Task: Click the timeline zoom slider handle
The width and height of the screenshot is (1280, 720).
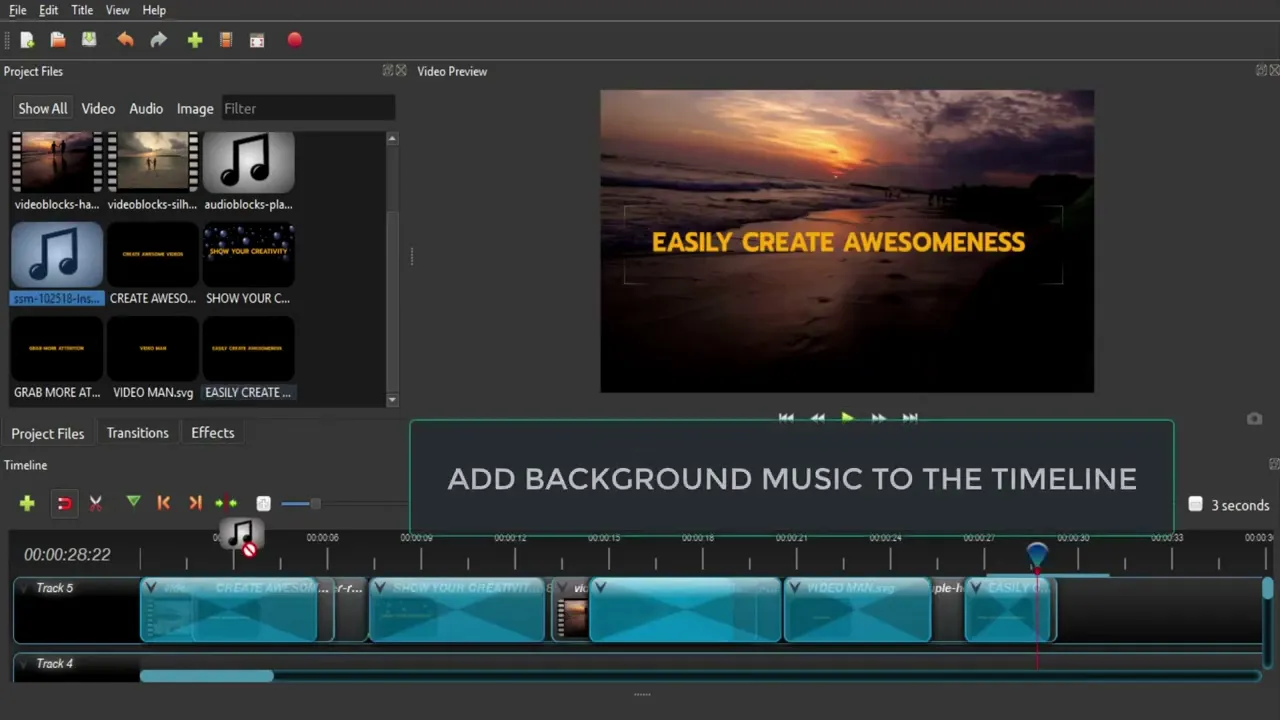Action: coord(315,503)
